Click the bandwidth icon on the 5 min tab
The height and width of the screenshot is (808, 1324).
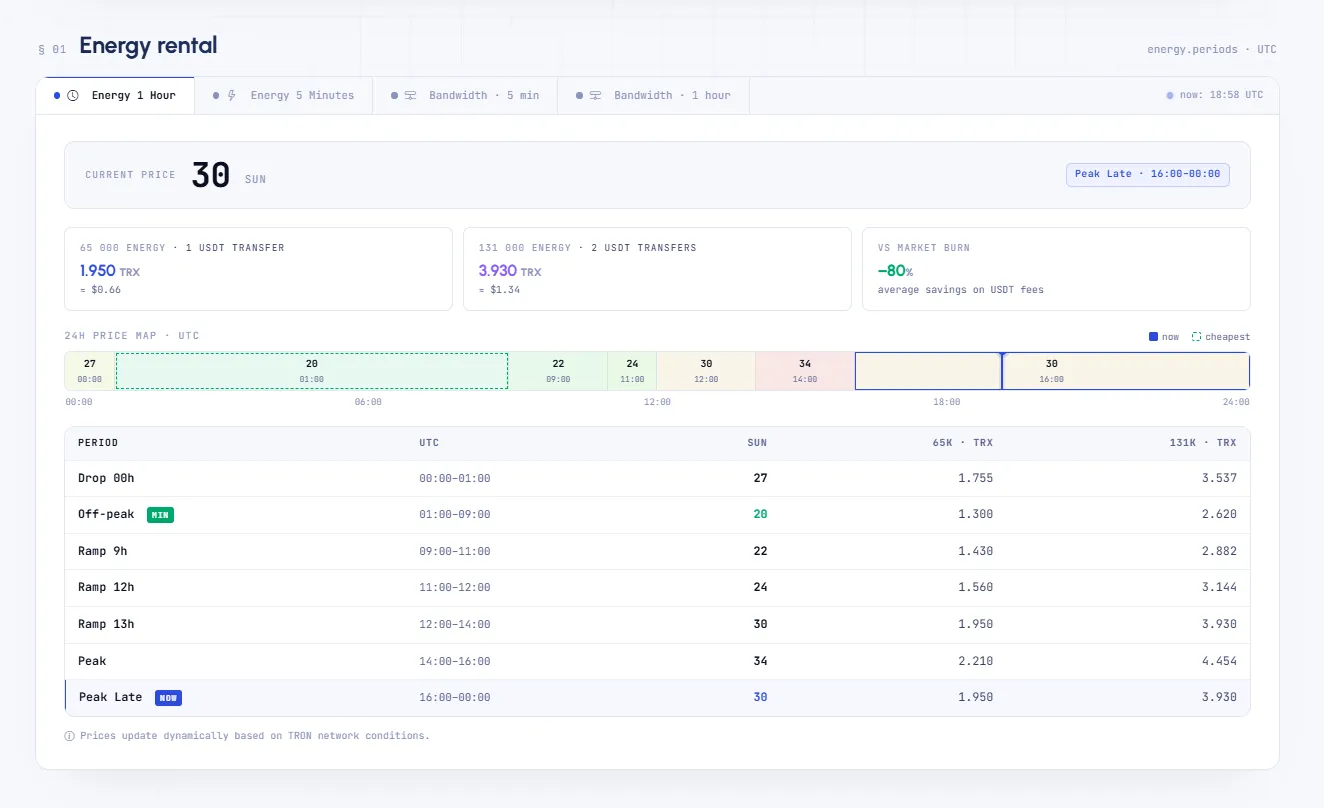tap(410, 96)
